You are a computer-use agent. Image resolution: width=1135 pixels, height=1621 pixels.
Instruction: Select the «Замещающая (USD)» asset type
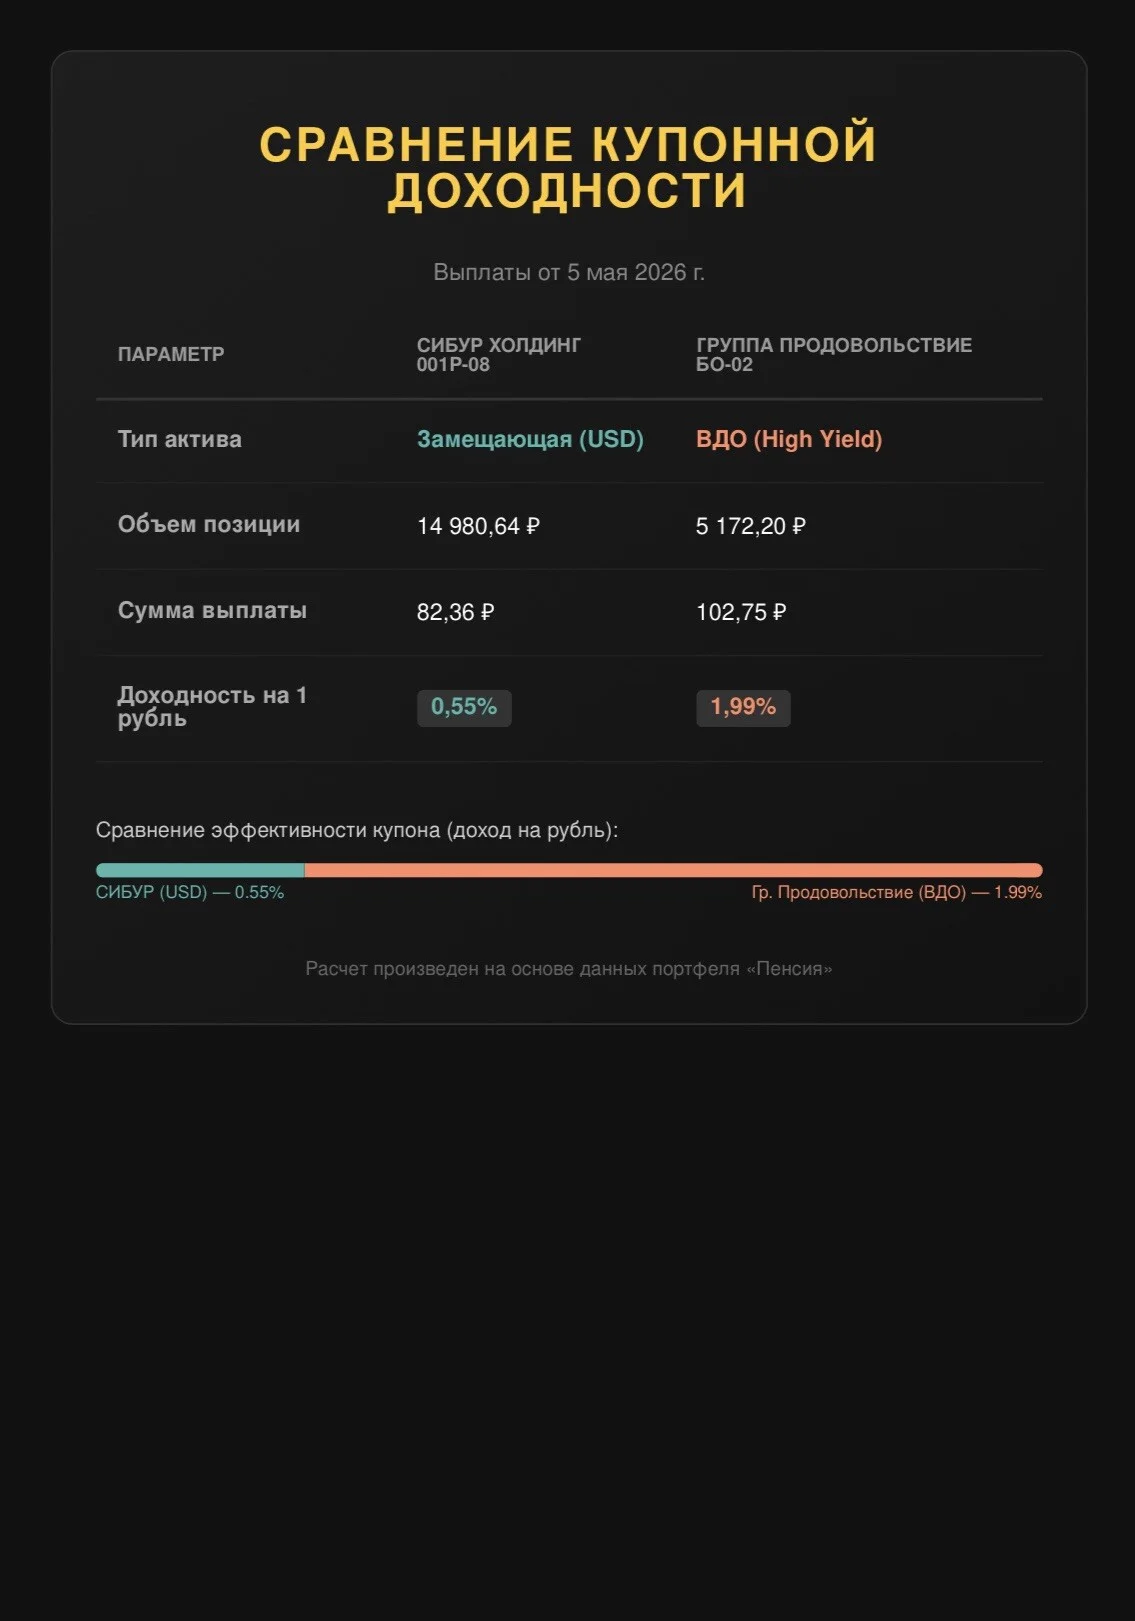(530, 439)
